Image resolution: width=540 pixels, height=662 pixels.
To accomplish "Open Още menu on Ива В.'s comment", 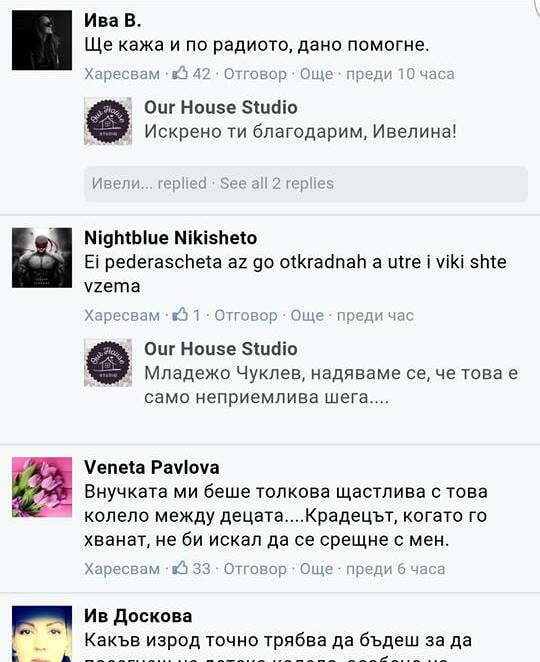I will pyautogui.click(x=316, y=74).
